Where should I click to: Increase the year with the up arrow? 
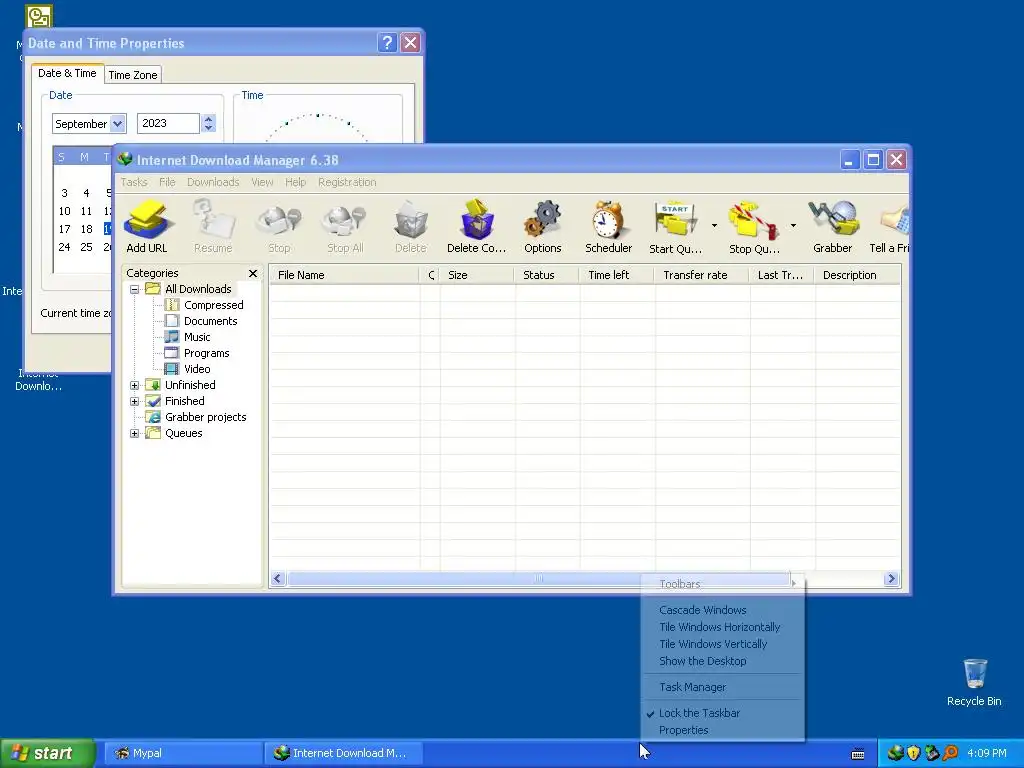pyautogui.click(x=208, y=119)
